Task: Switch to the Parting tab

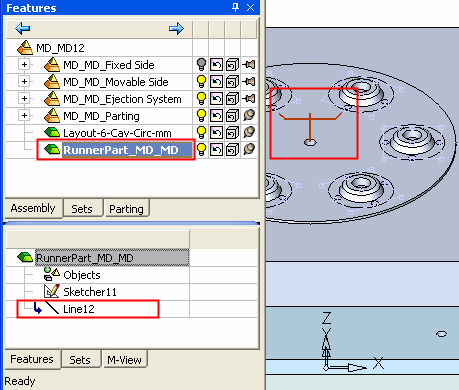Action: tap(126, 209)
